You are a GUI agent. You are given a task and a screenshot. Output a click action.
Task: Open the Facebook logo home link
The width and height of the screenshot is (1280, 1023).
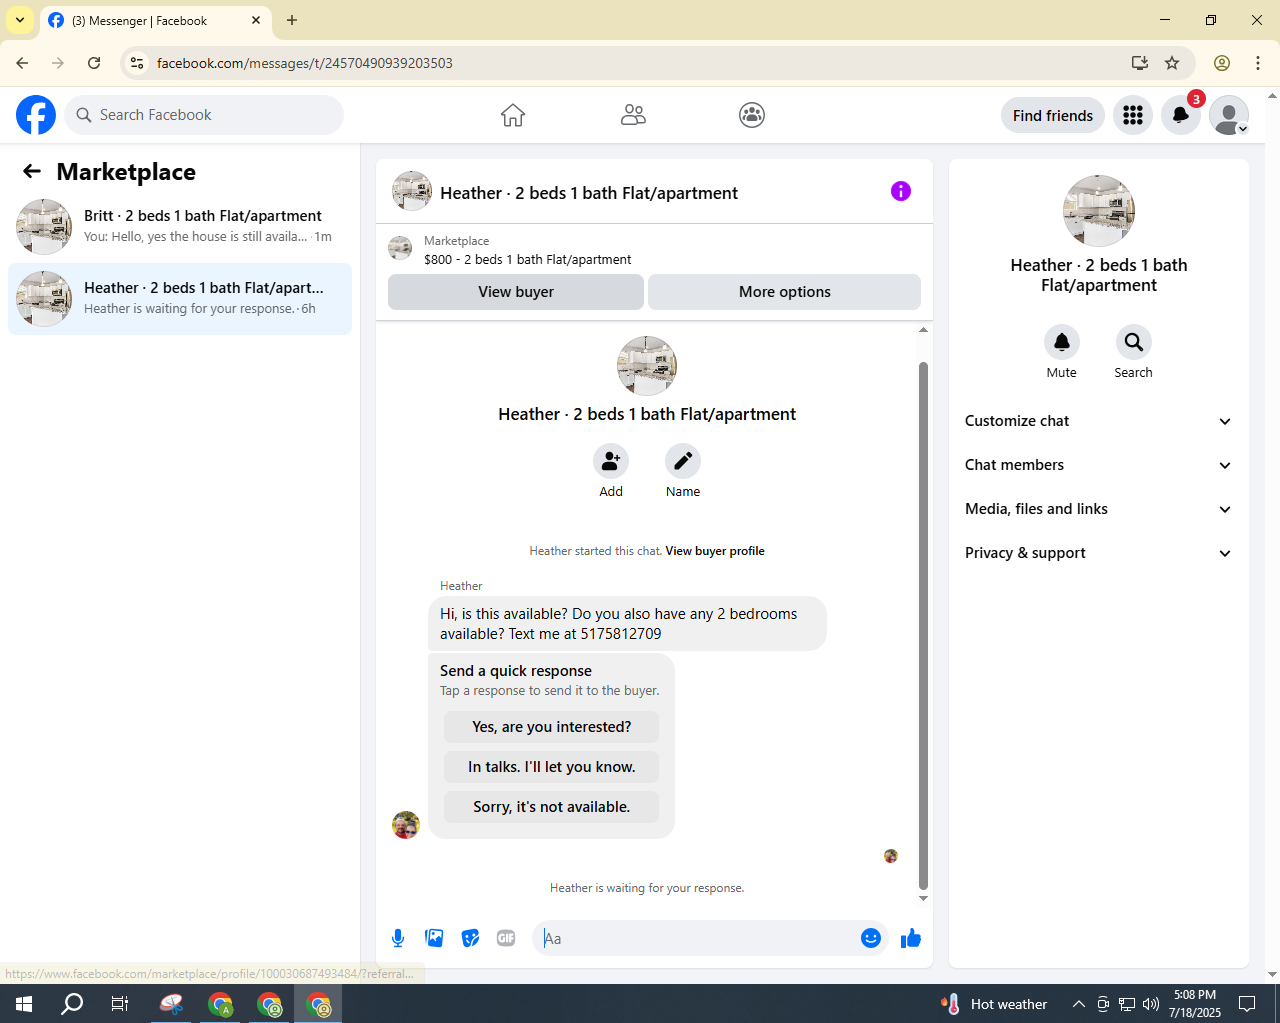pos(36,115)
